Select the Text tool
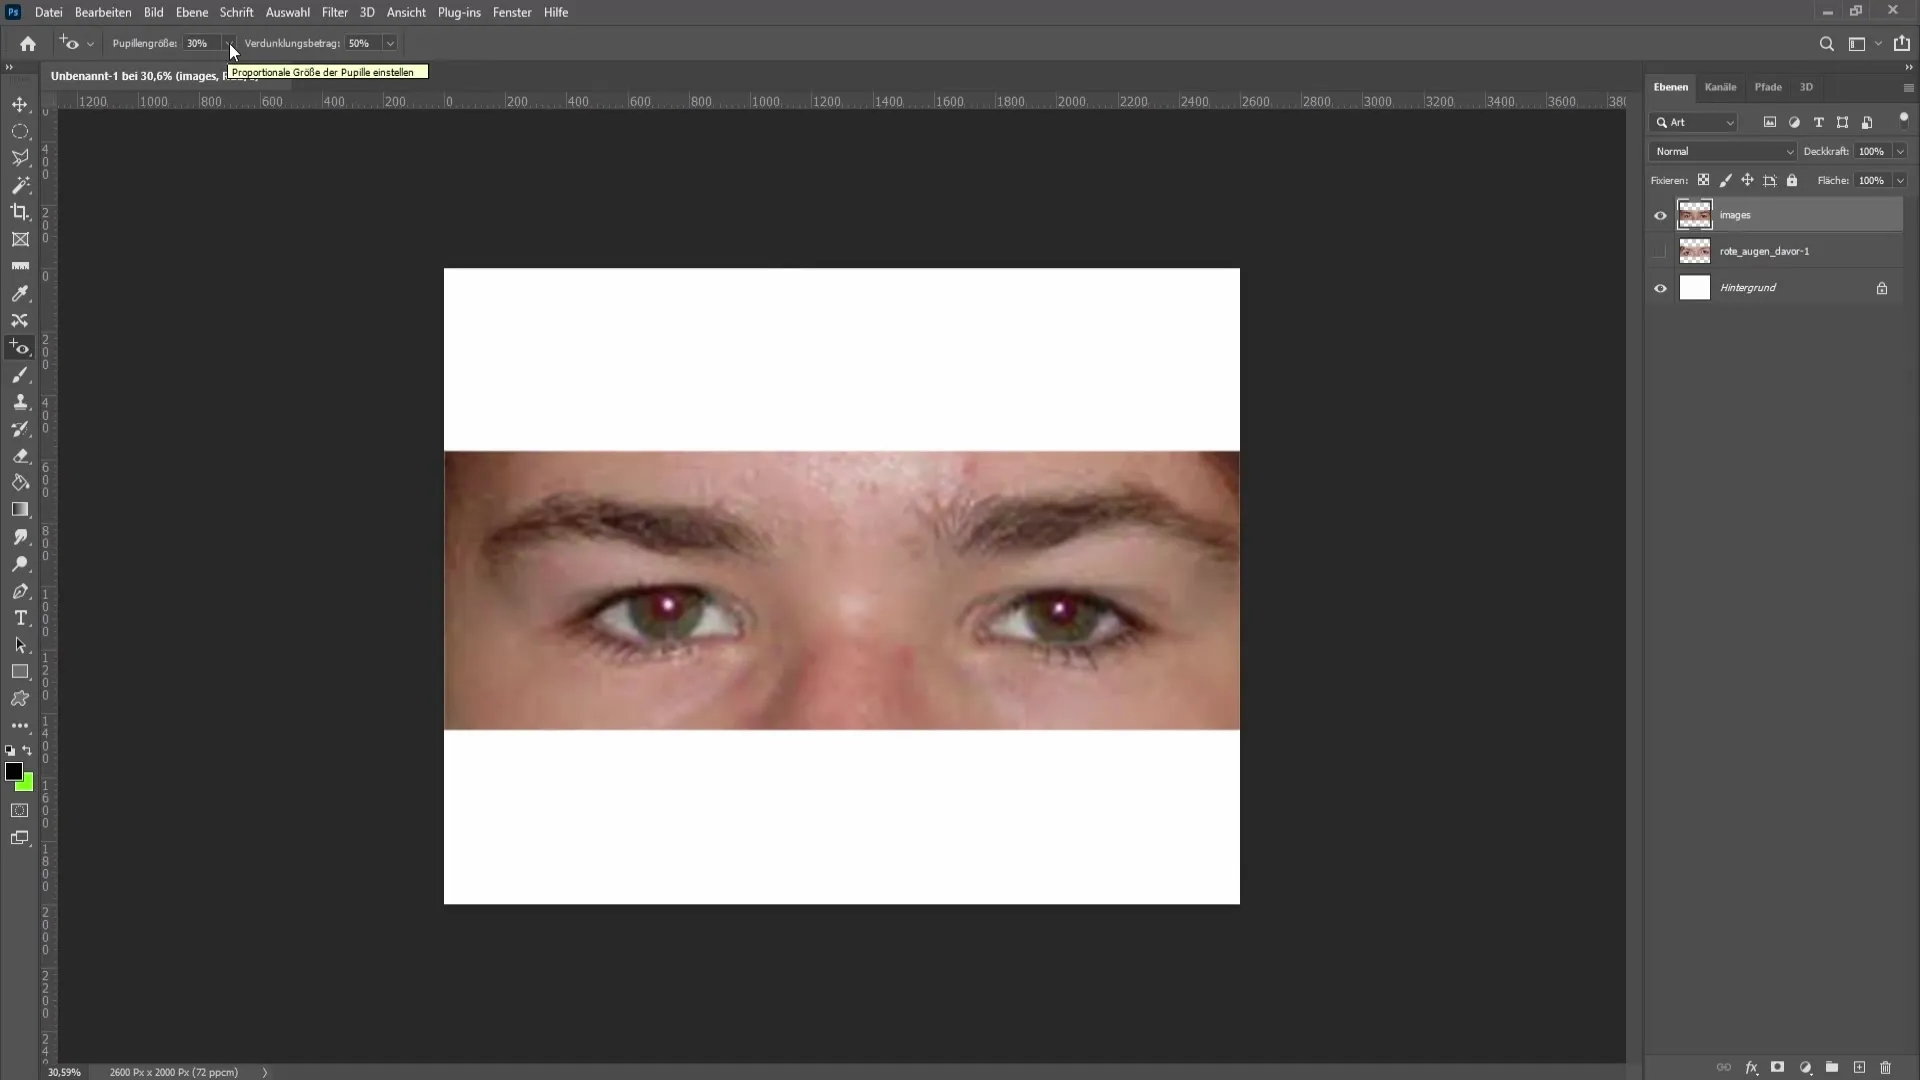 pyautogui.click(x=20, y=618)
